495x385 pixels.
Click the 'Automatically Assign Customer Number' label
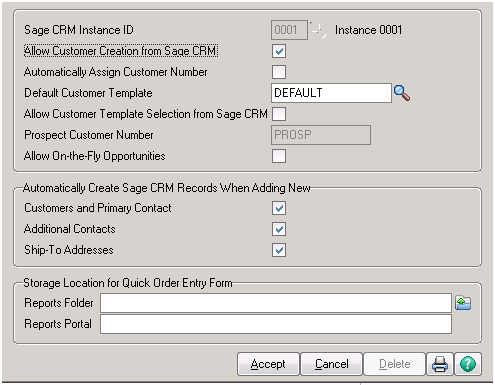[116, 72]
